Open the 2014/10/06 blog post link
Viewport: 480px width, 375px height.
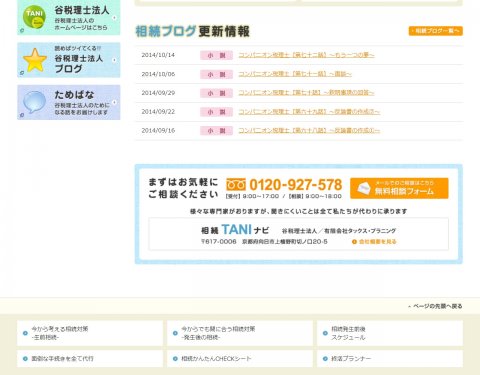[x=295, y=74]
